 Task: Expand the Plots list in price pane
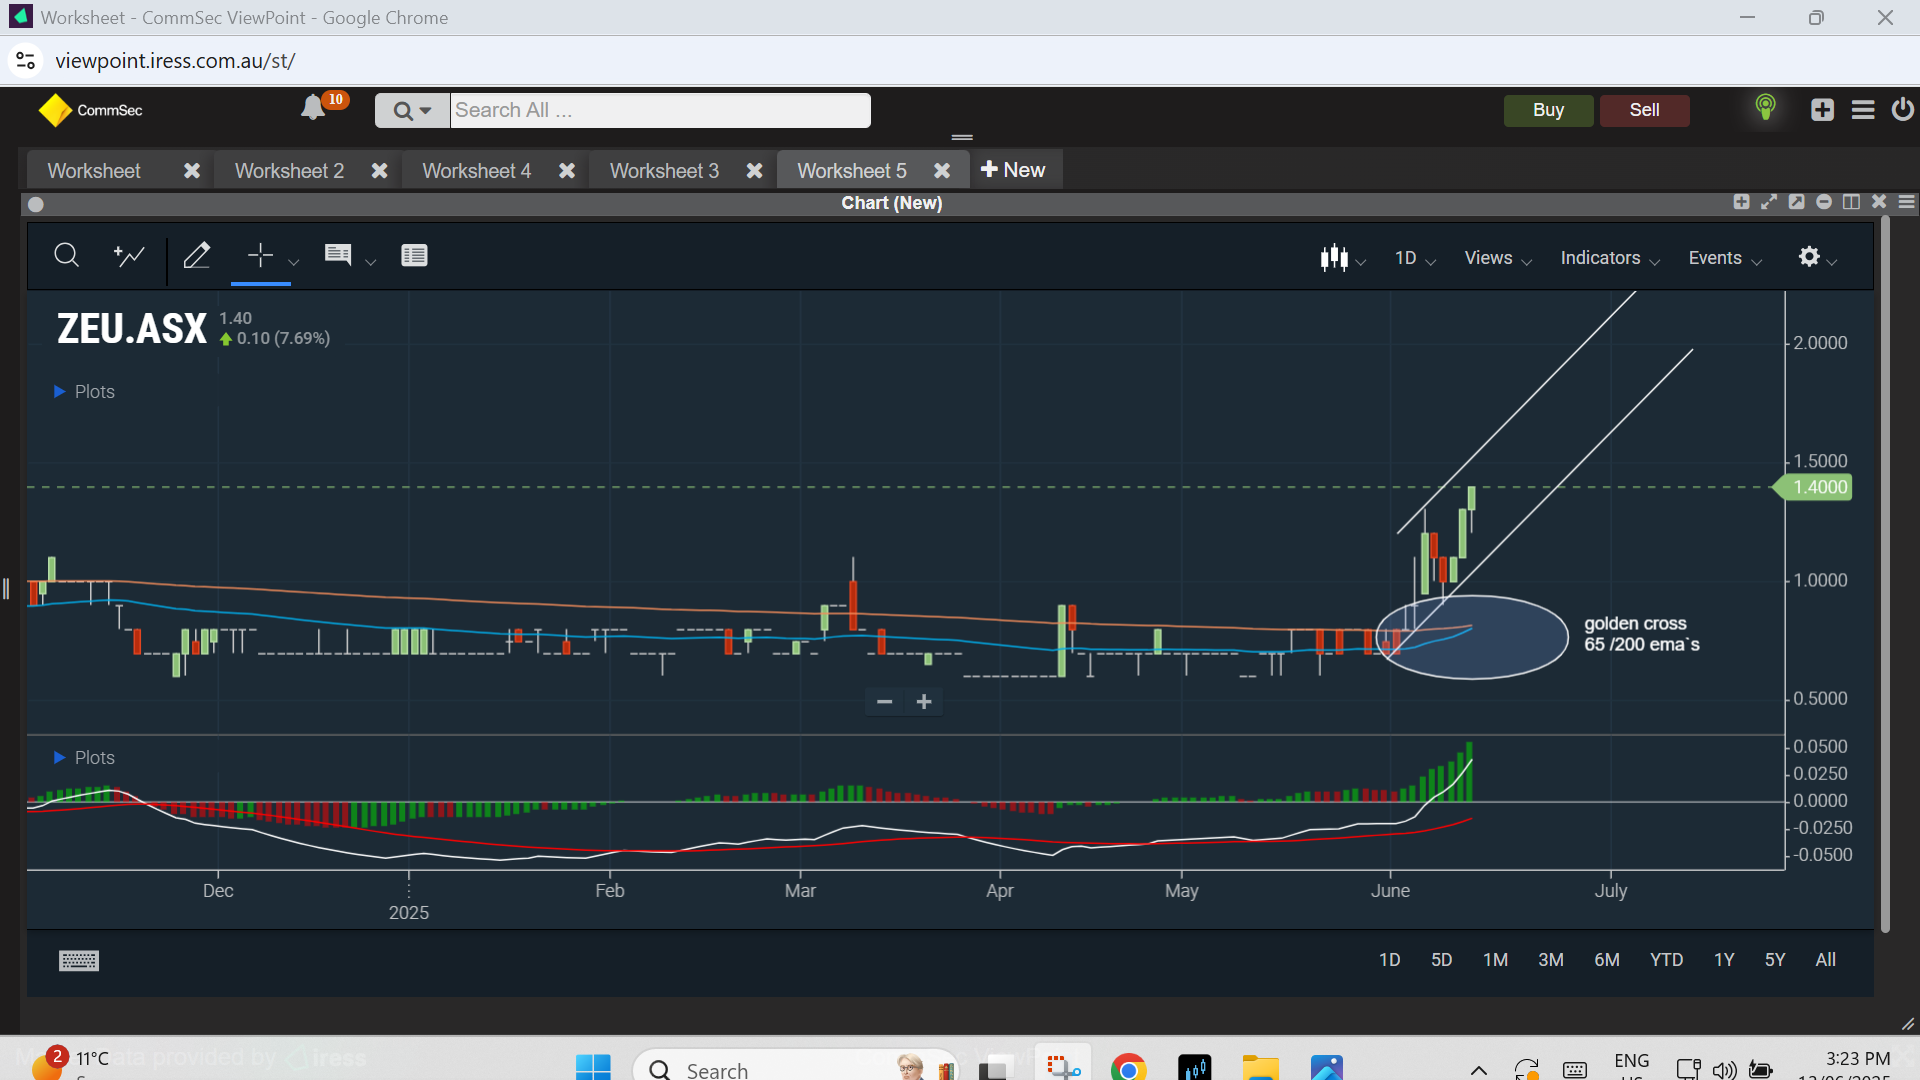click(x=85, y=392)
